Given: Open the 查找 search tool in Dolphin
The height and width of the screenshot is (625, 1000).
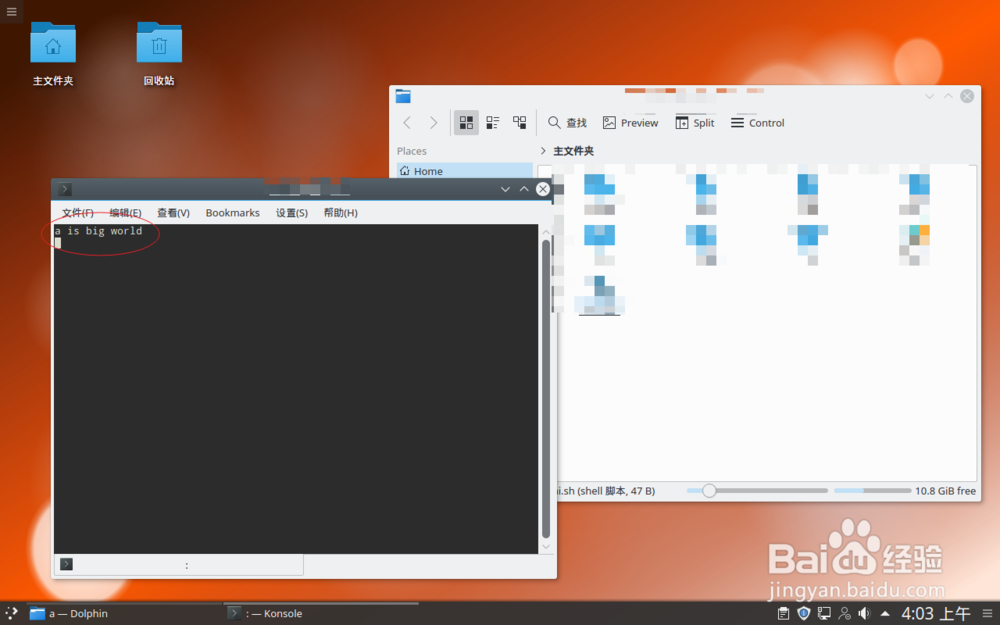Looking at the screenshot, I should coord(566,122).
